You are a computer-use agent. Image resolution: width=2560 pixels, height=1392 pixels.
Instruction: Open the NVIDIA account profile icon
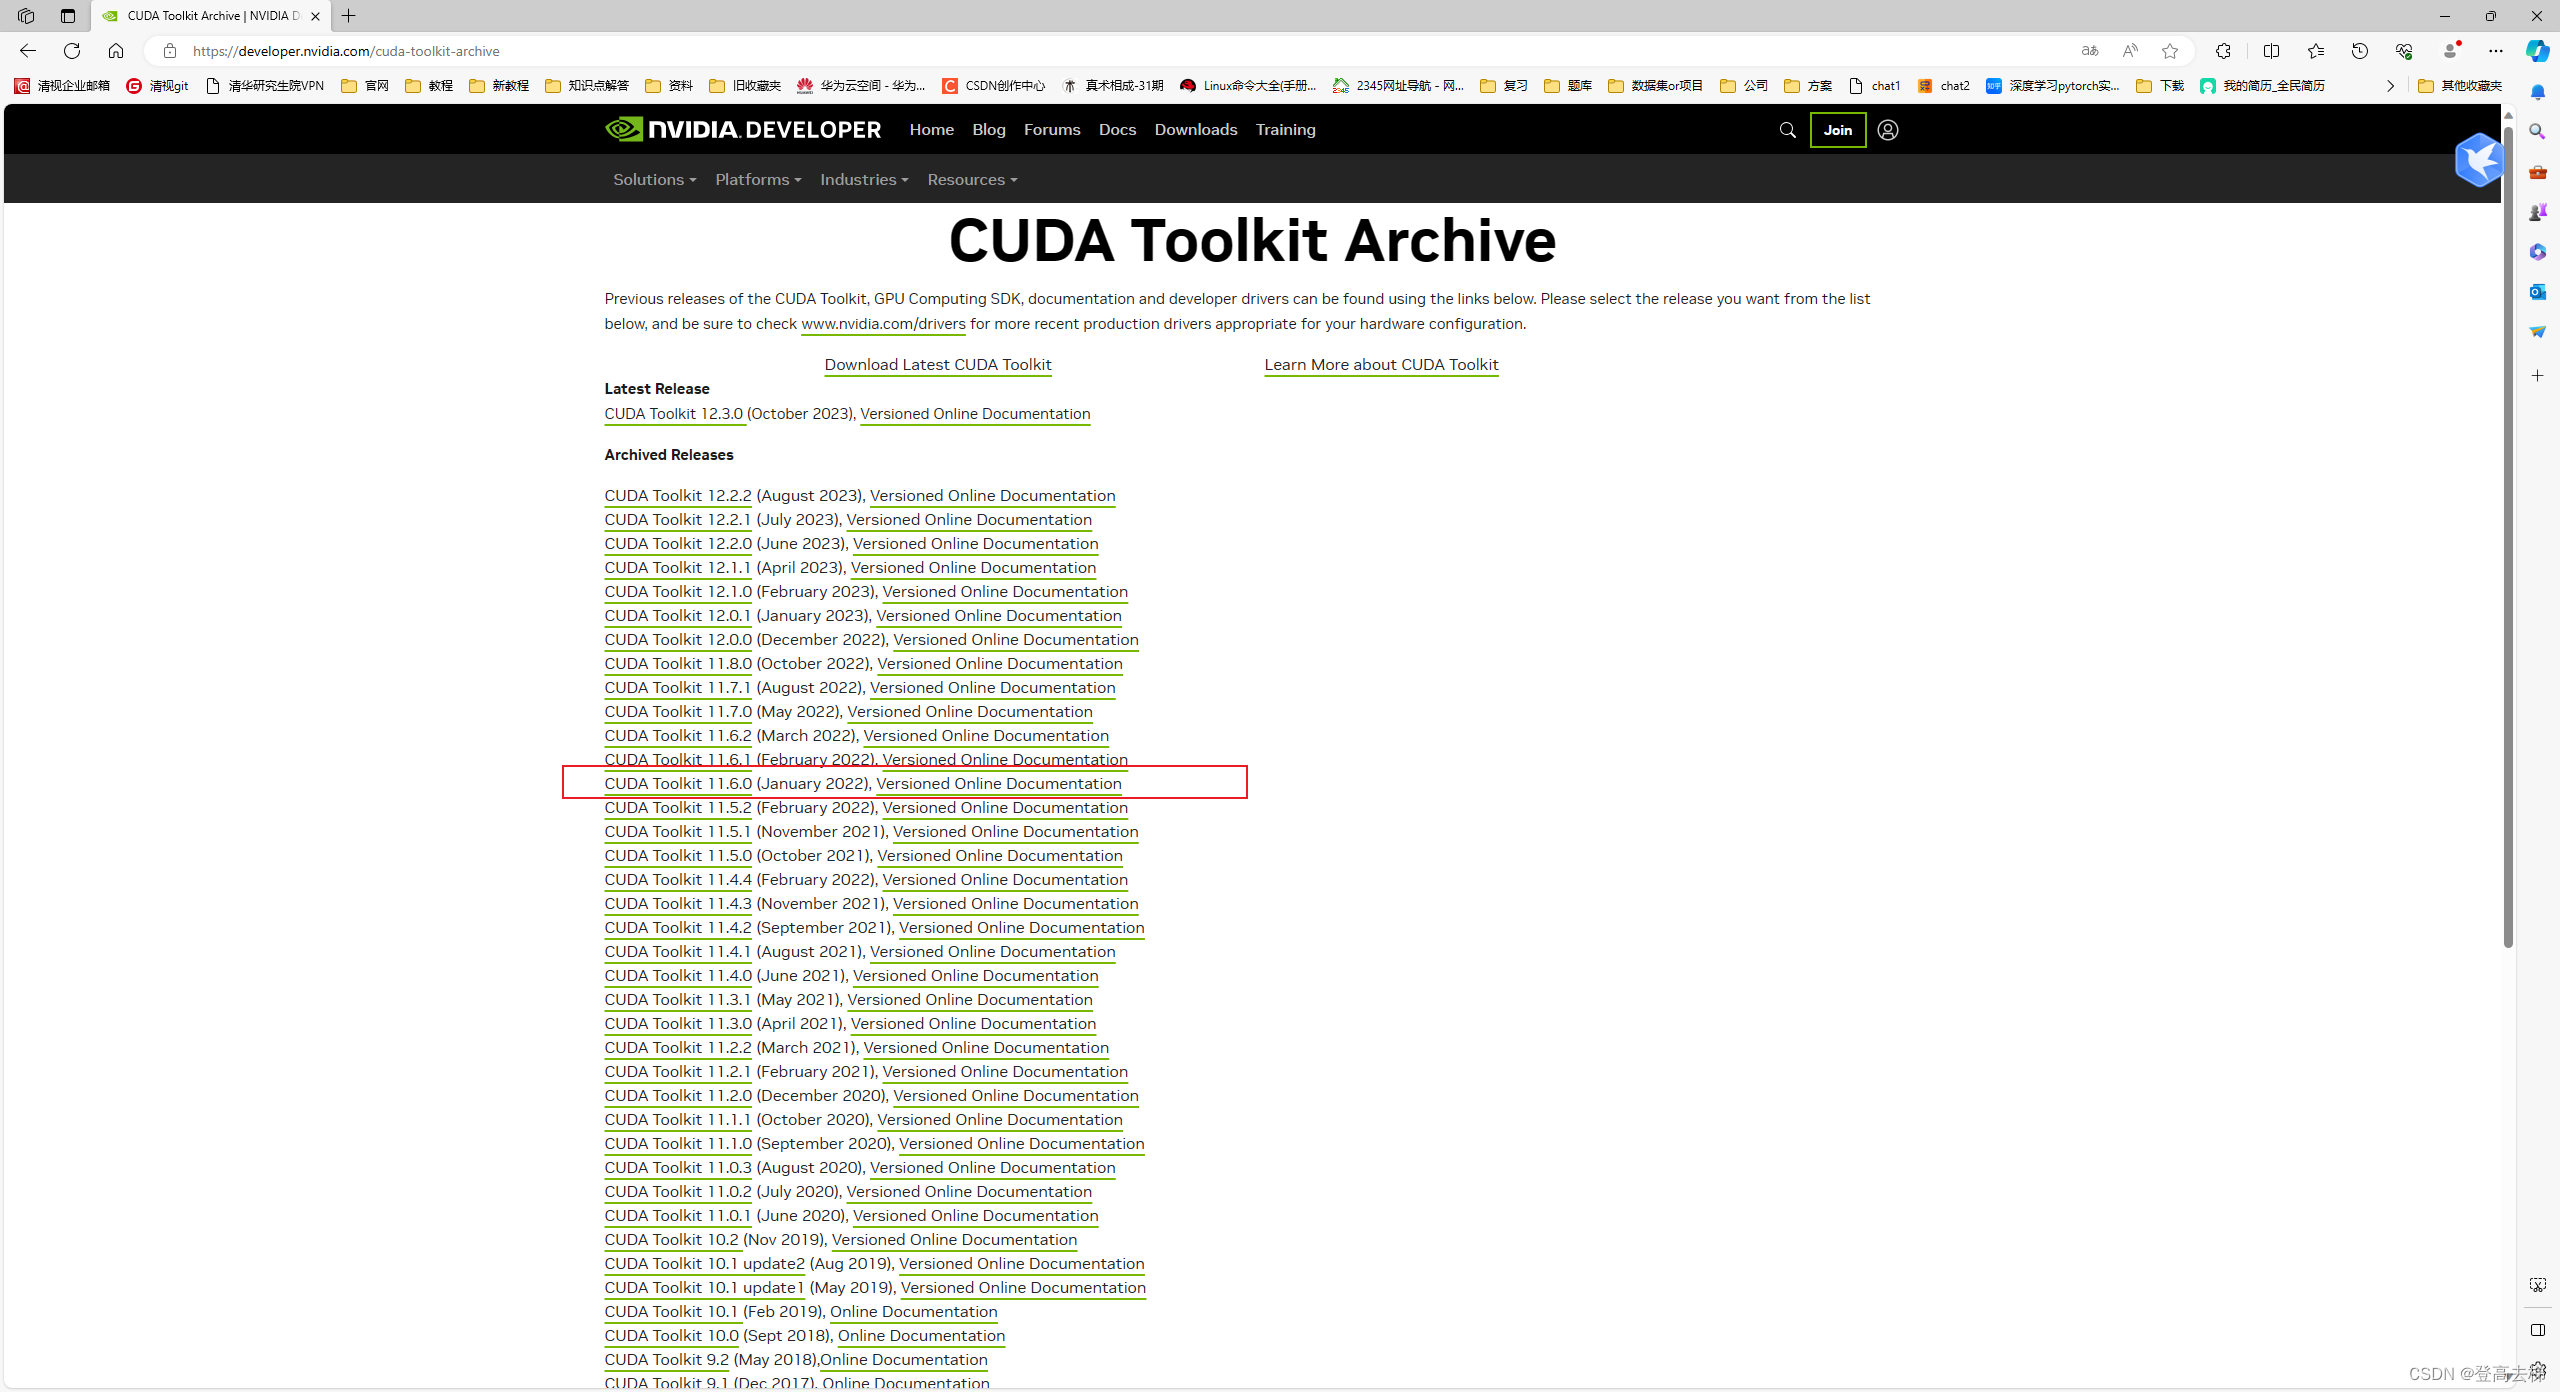(x=1887, y=130)
